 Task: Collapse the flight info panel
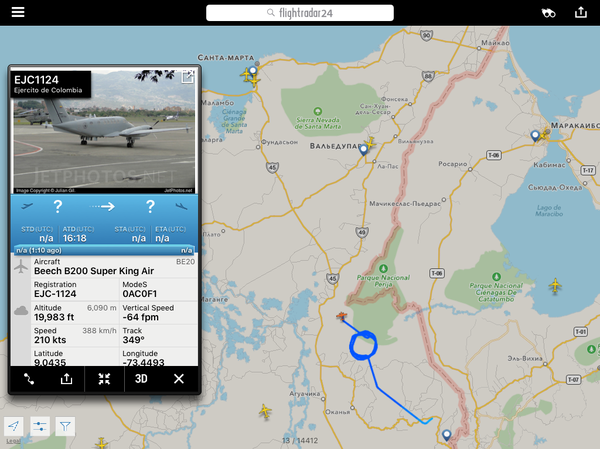(104, 379)
